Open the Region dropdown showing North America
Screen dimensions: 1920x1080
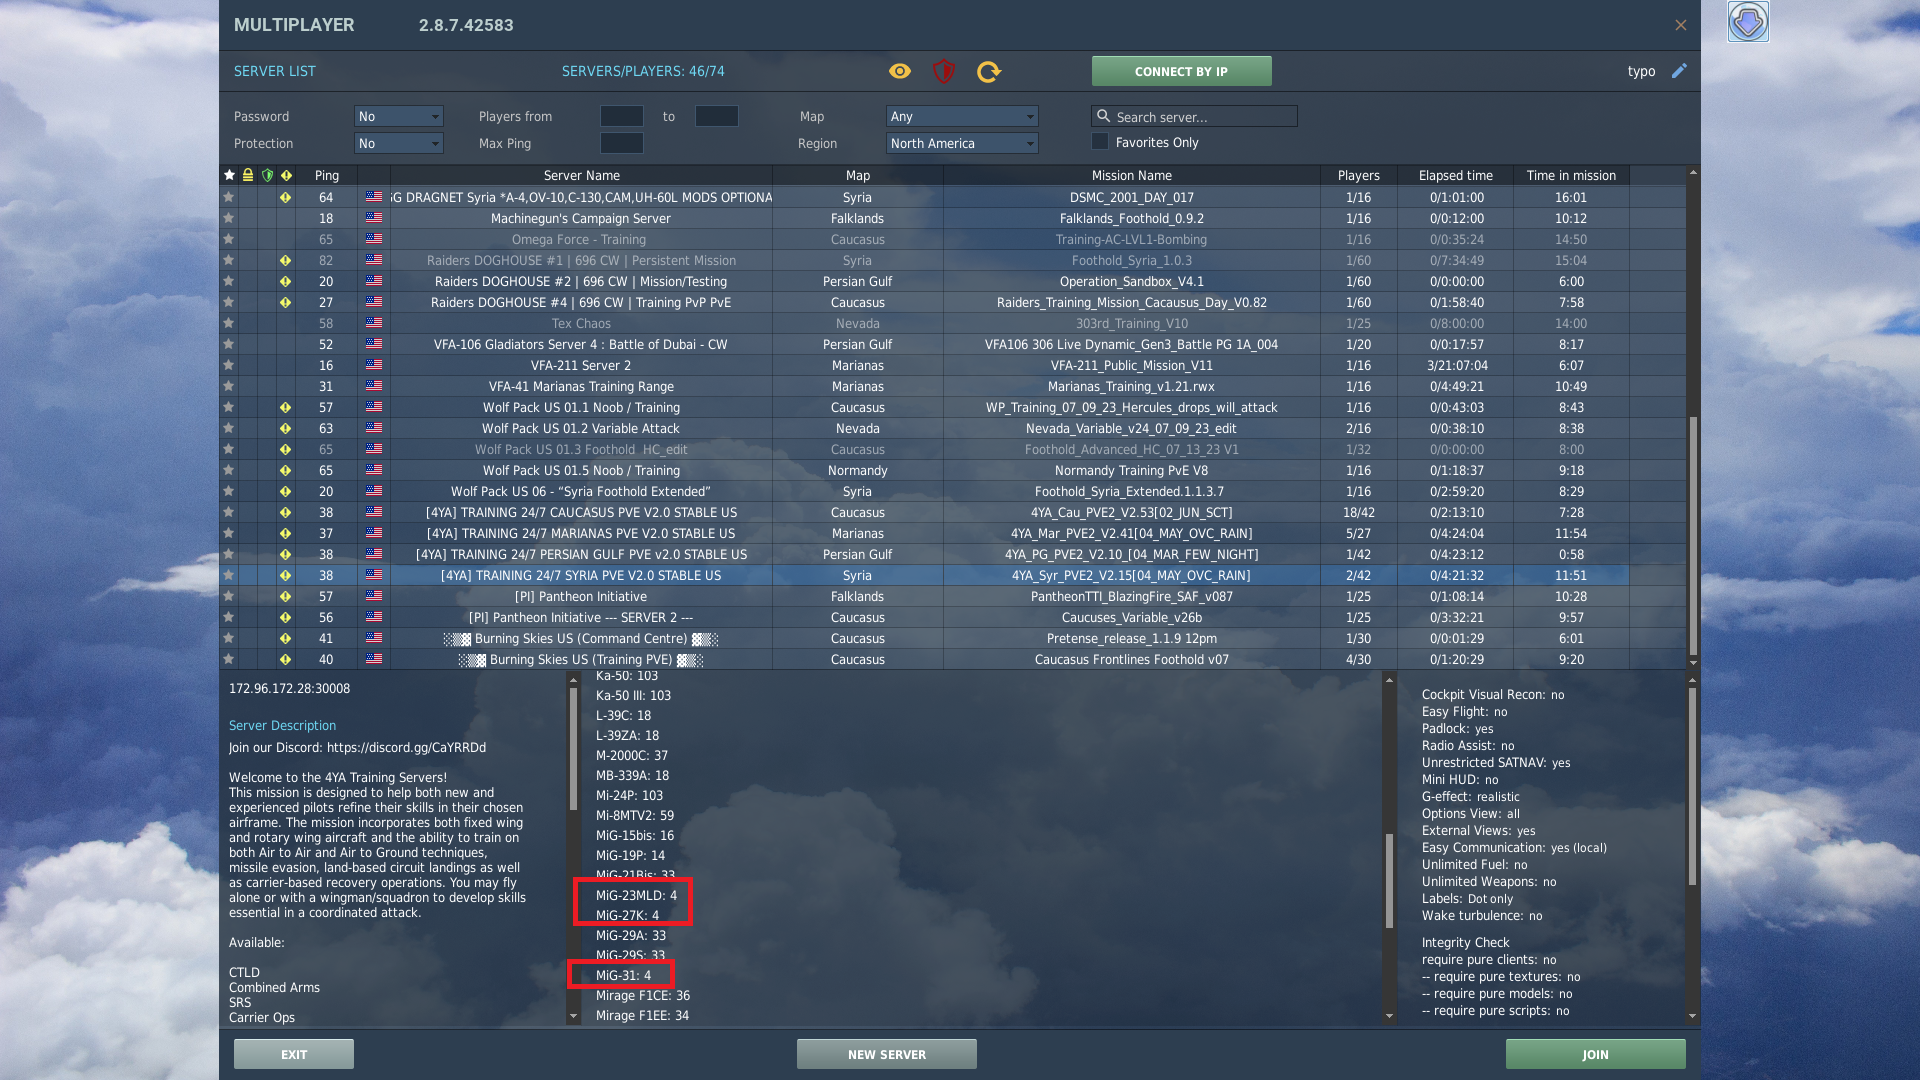point(962,143)
